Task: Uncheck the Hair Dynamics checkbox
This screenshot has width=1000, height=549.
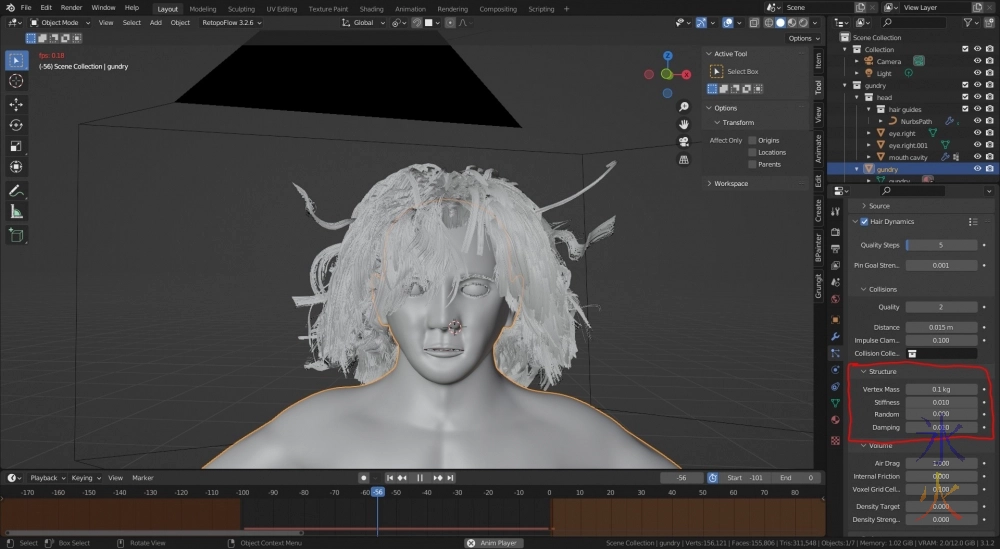Action: tap(864, 221)
